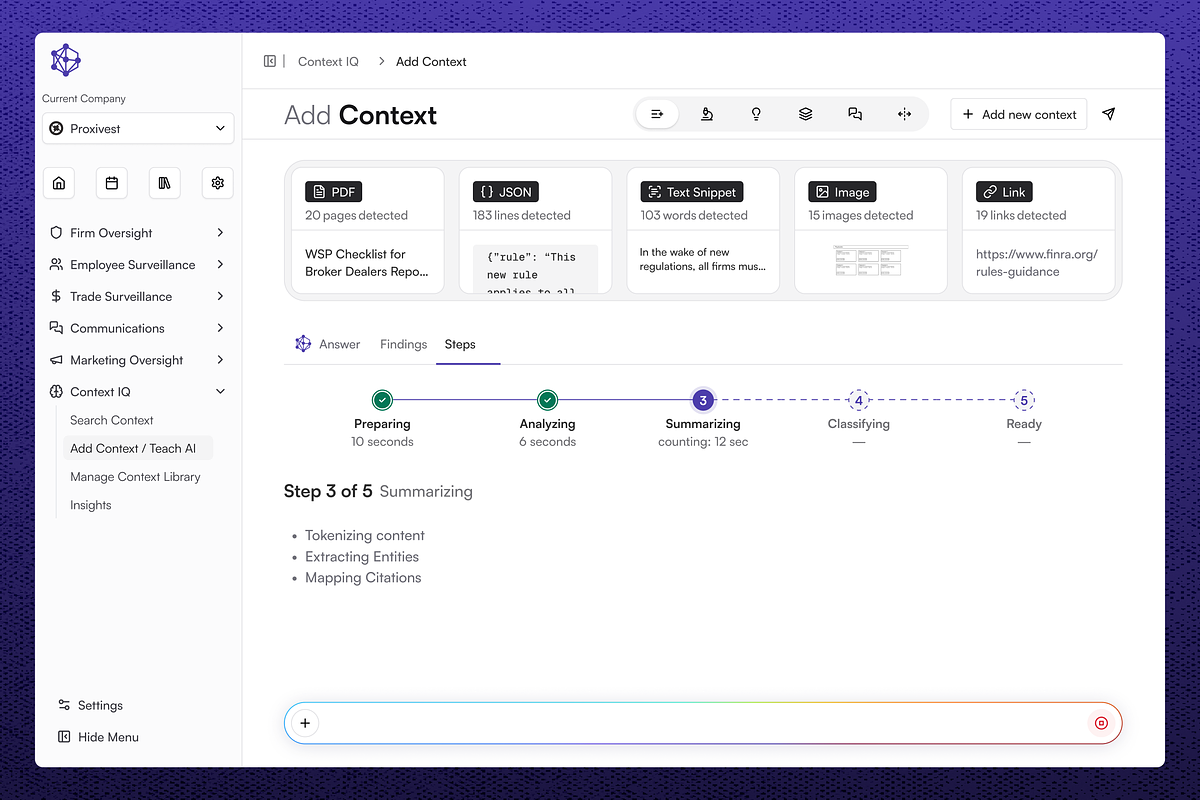This screenshot has height=800, width=1200.
Task: Click the expand-arrows icon in the context toolbar
Action: 905,114
